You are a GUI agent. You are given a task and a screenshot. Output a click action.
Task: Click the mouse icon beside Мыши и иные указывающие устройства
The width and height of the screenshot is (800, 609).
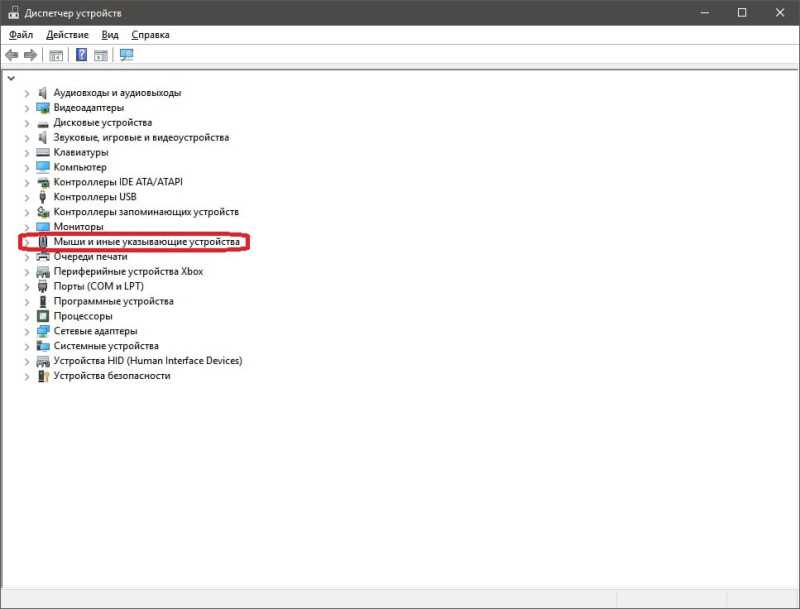coord(43,241)
